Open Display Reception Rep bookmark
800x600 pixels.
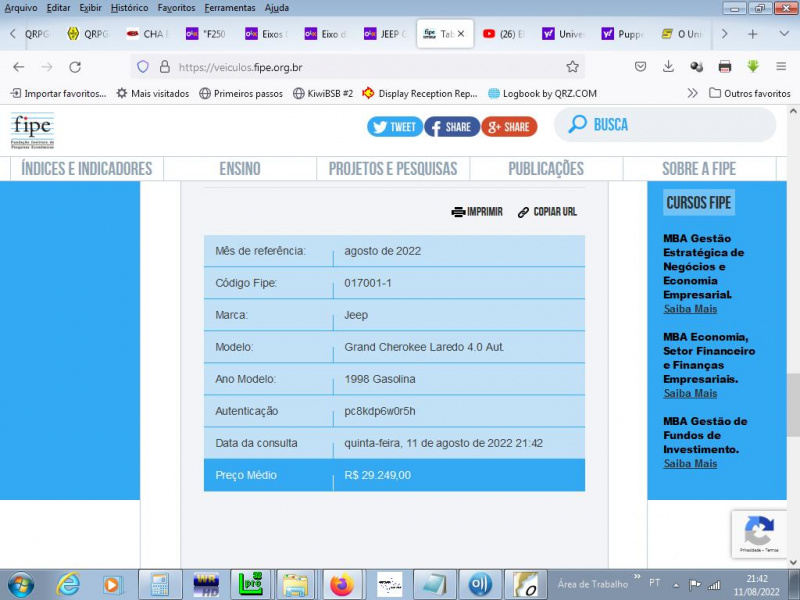(x=420, y=93)
